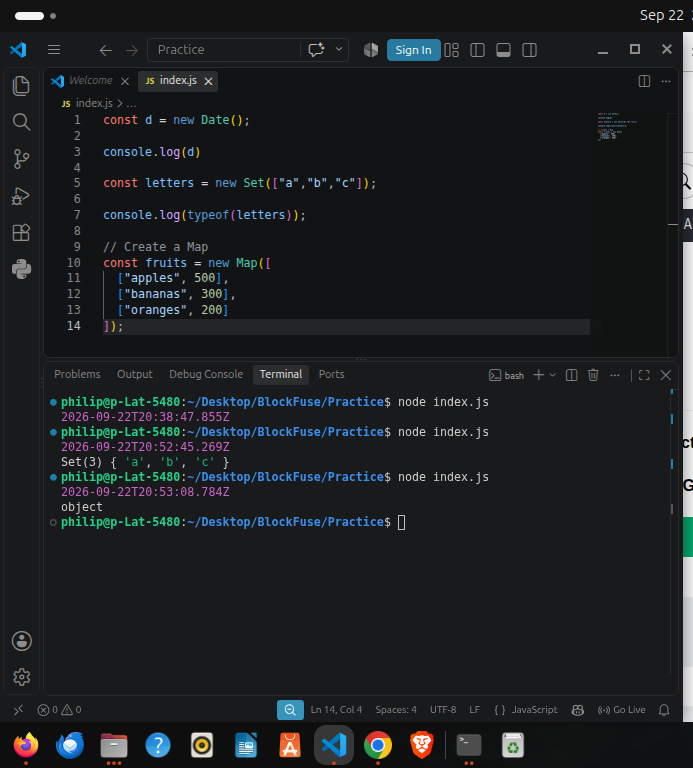This screenshot has height=768, width=693.
Task: Start Go Live server
Action: tap(621, 710)
